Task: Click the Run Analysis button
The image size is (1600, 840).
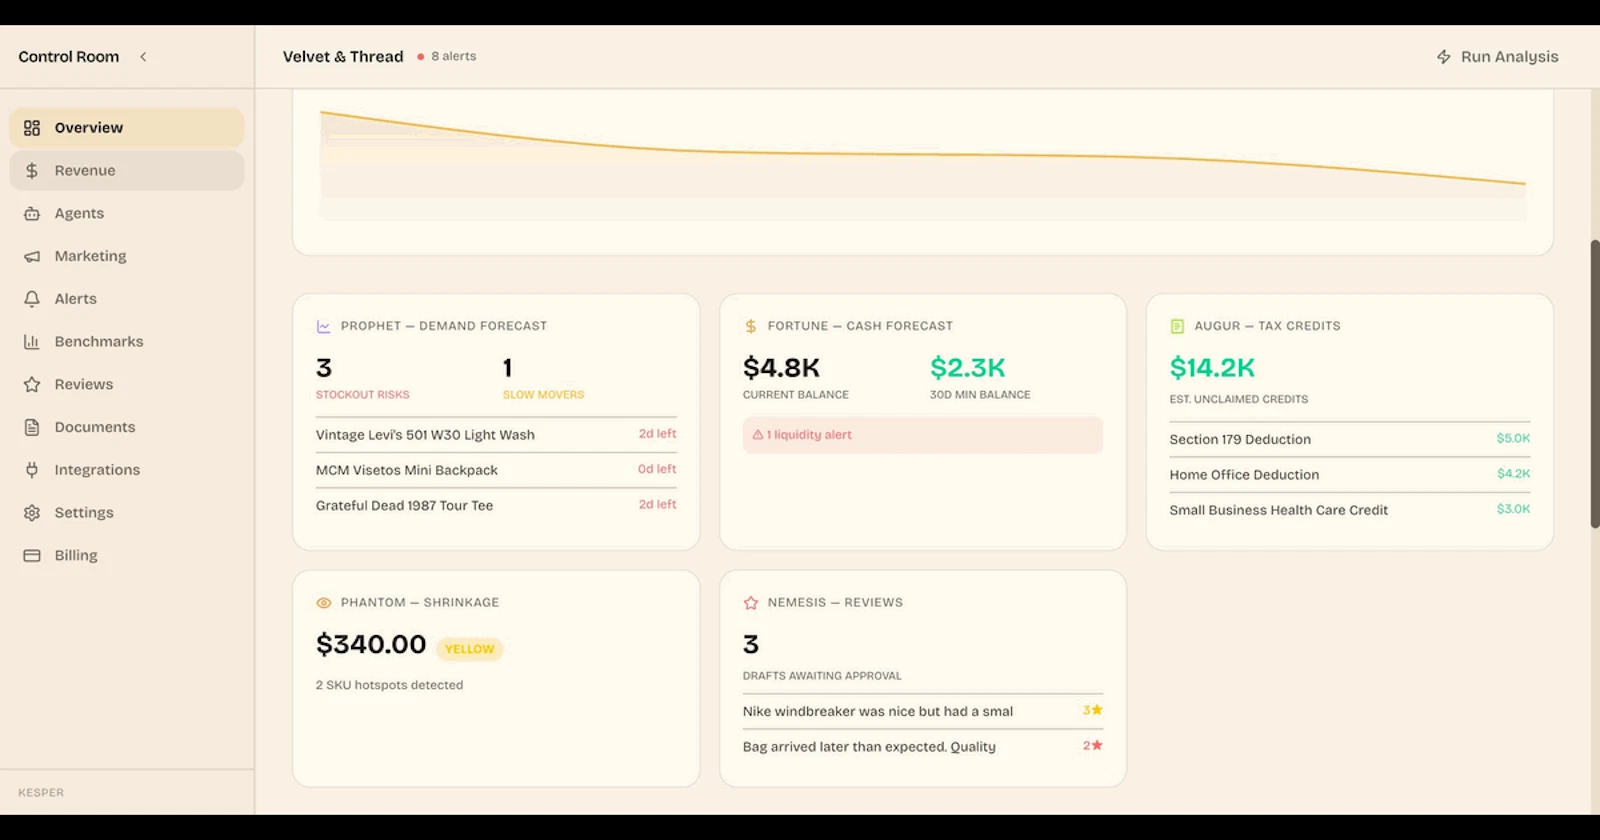Action: tap(1497, 57)
